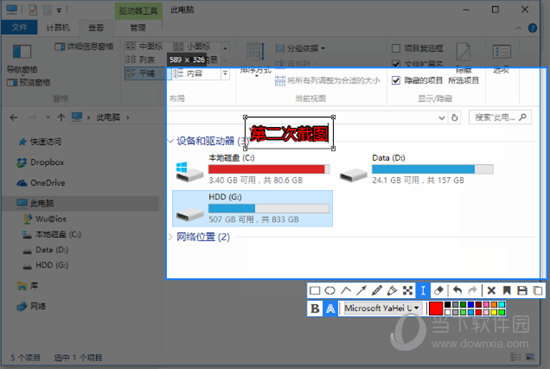
Task: Select the arrow drawing tool
Action: click(361, 290)
